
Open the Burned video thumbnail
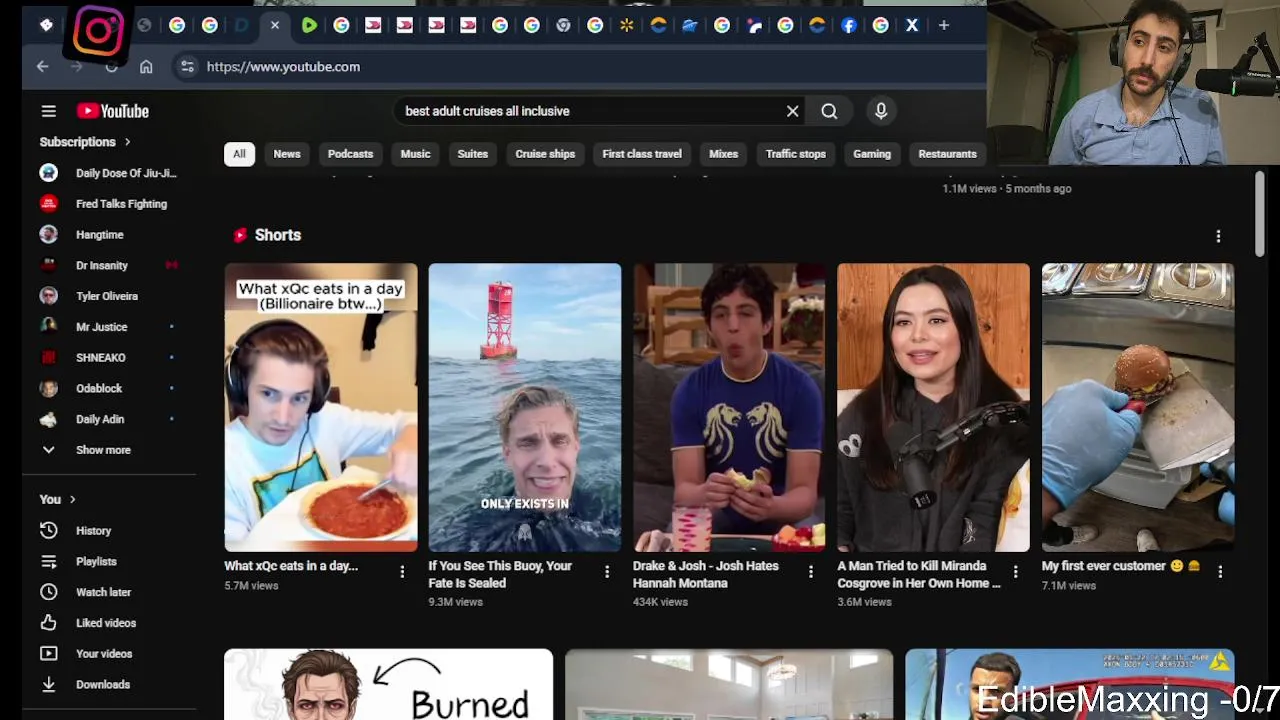click(x=388, y=684)
